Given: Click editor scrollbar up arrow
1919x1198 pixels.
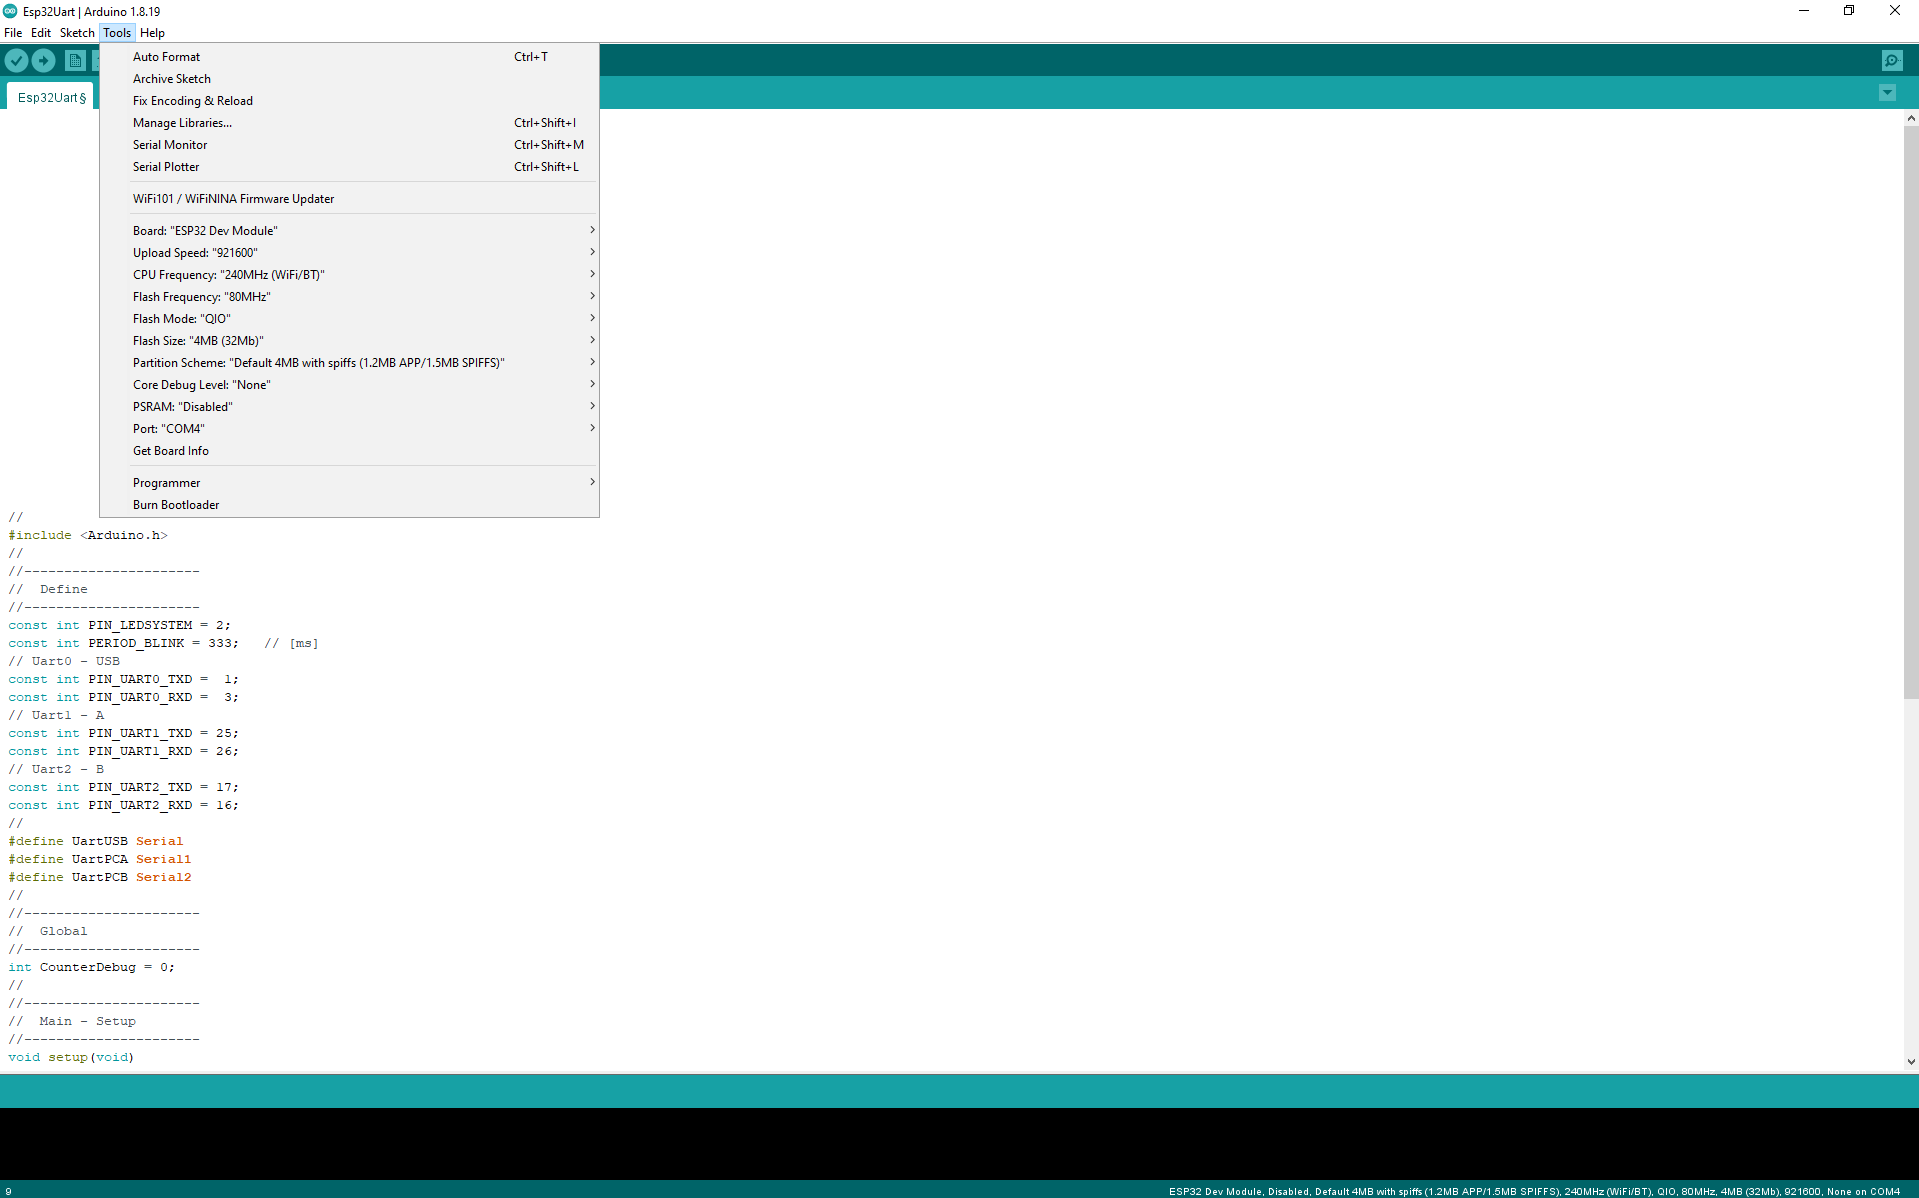Looking at the screenshot, I should point(1911,118).
